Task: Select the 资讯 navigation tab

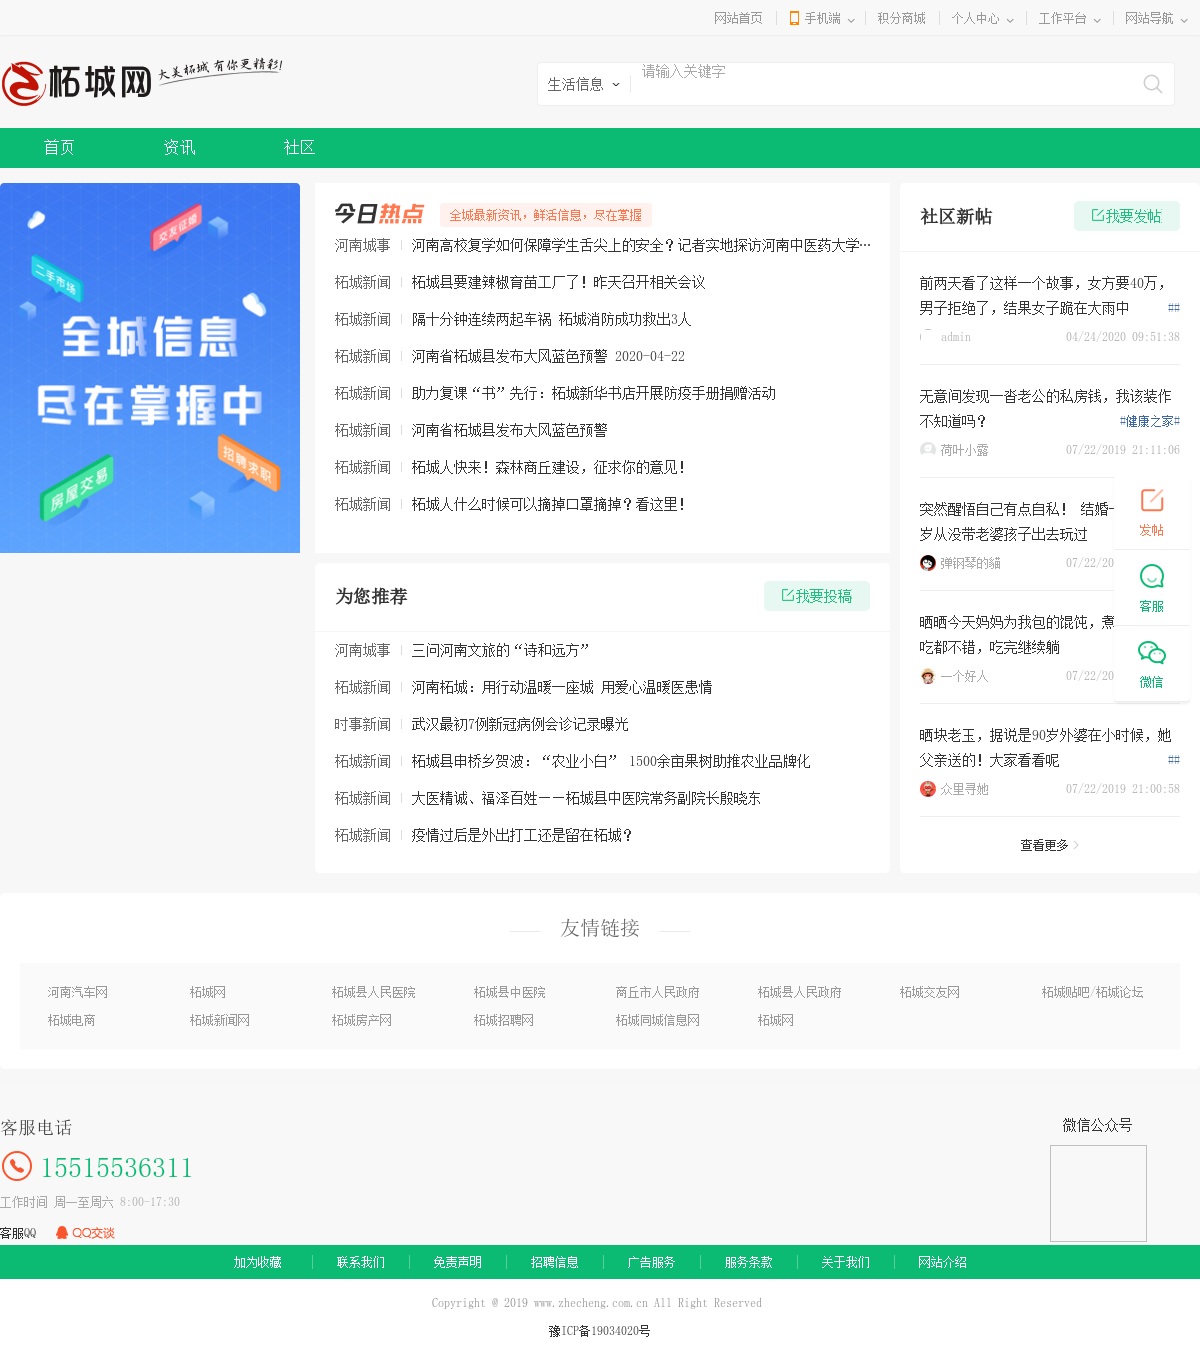Action: click(x=179, y=148)
